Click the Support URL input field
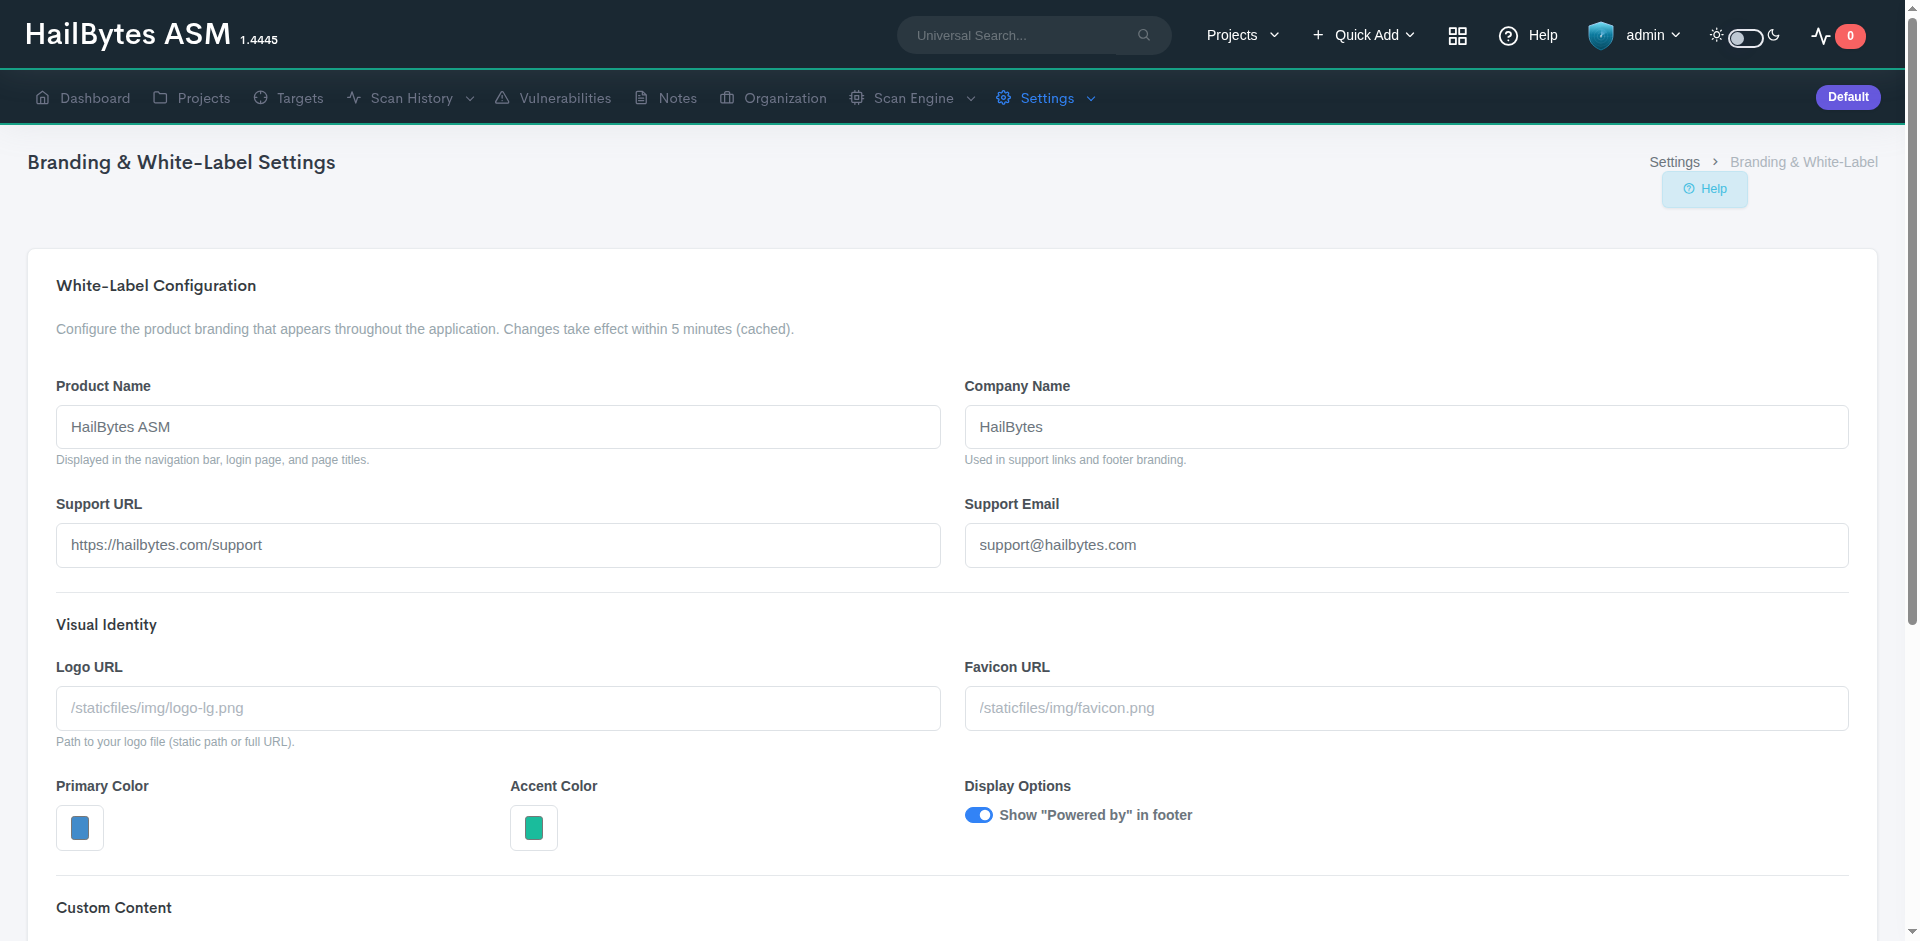The height and width of the screenshot is (941, 1920). (x=498, y=545)
